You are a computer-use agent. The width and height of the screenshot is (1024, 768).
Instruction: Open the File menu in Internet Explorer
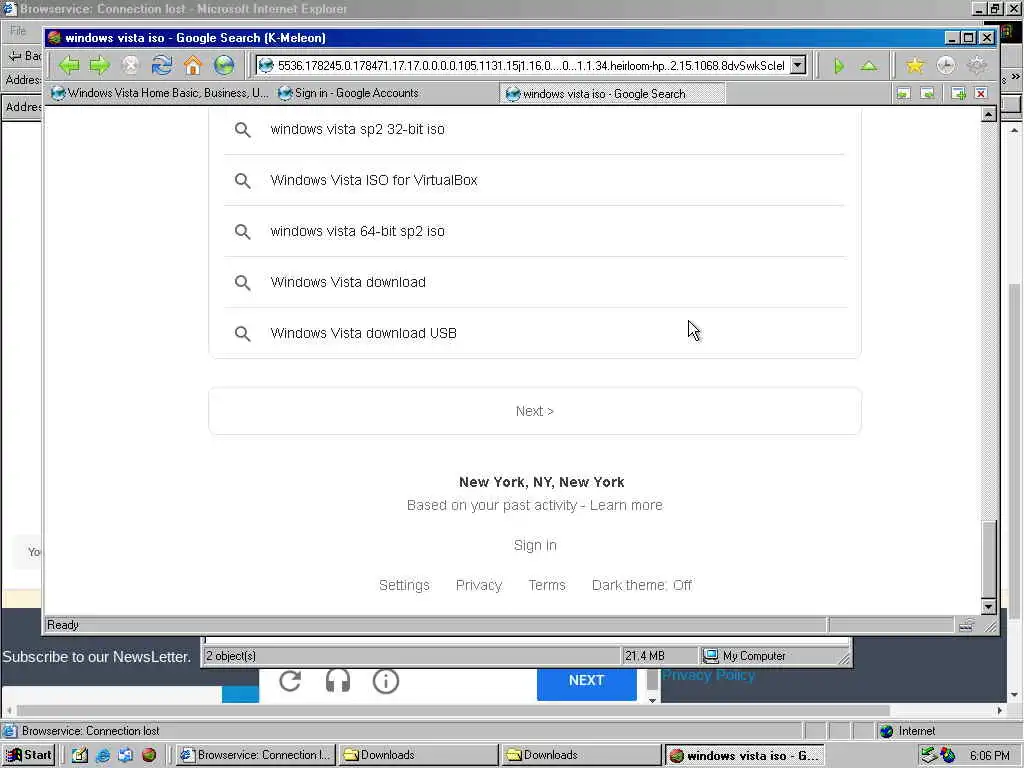(x=18, y=30)
